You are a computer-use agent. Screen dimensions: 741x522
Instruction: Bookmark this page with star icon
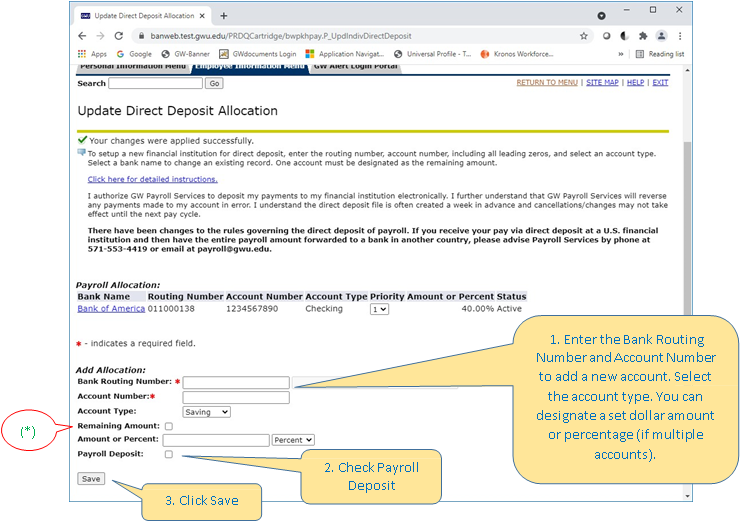[x=584, y=36]
